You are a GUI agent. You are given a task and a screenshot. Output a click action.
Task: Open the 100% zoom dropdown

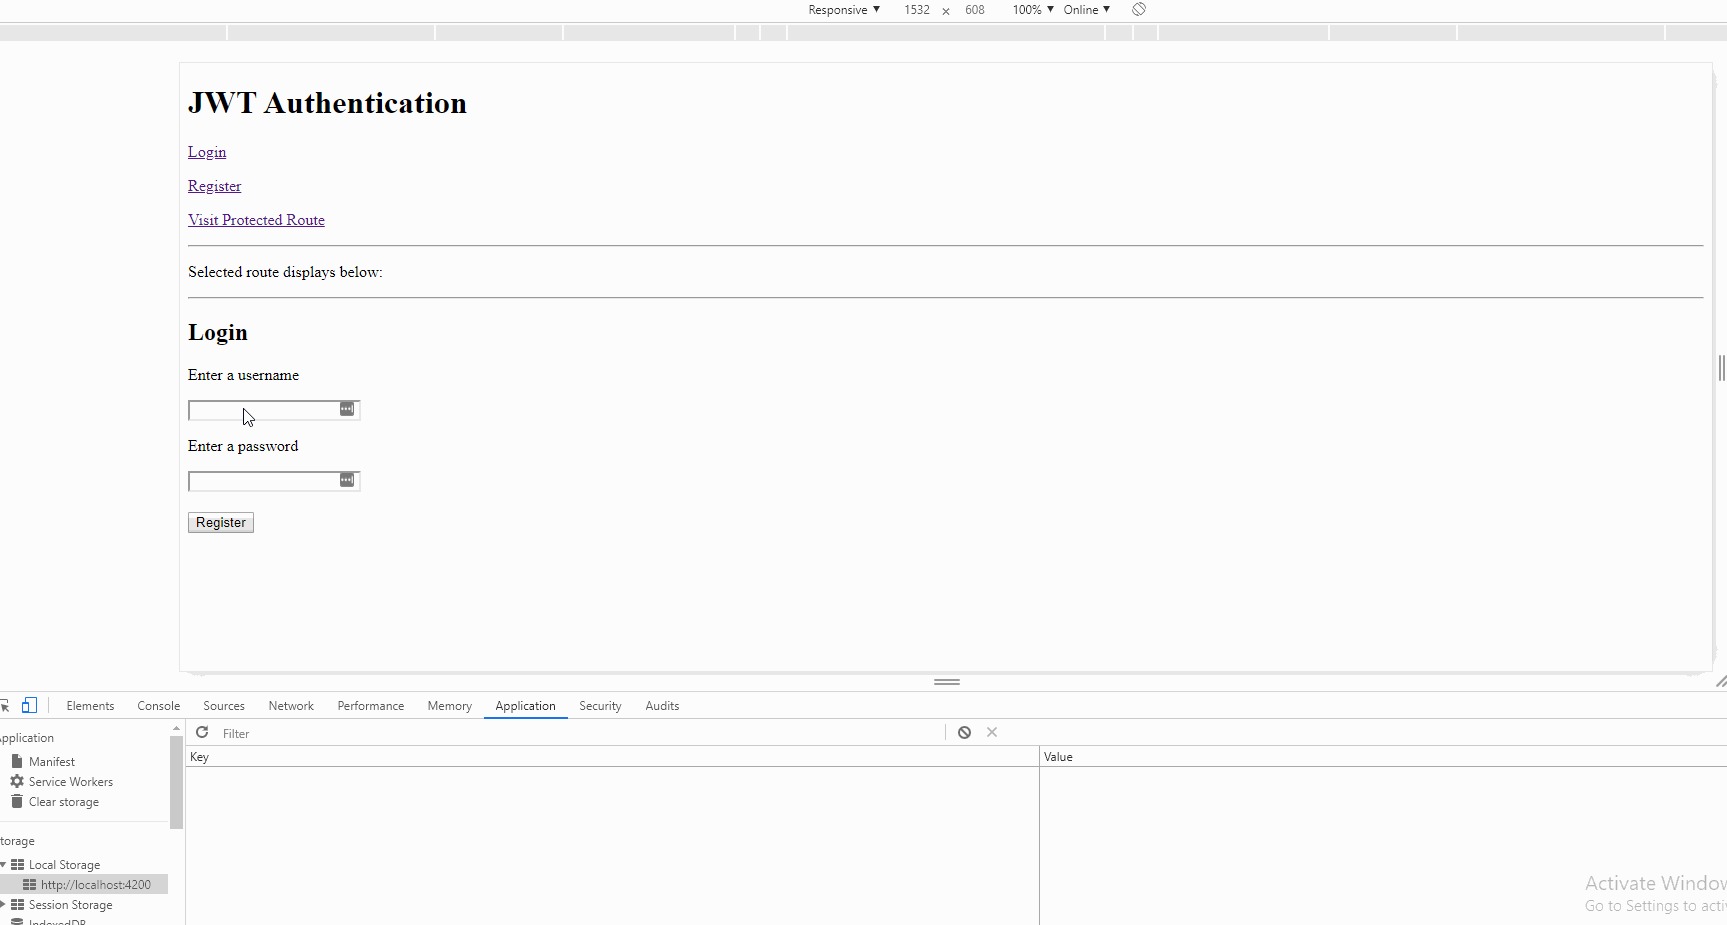click(1033, 9)
